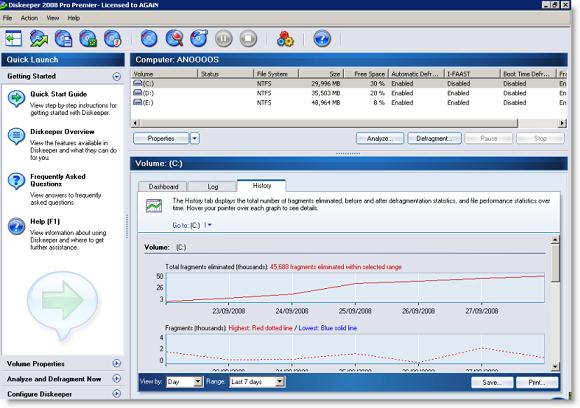Open configuration via the colored gears icon
Image resolution: width=580 pixels, height=408 pixels.
(x=285, y=38)
